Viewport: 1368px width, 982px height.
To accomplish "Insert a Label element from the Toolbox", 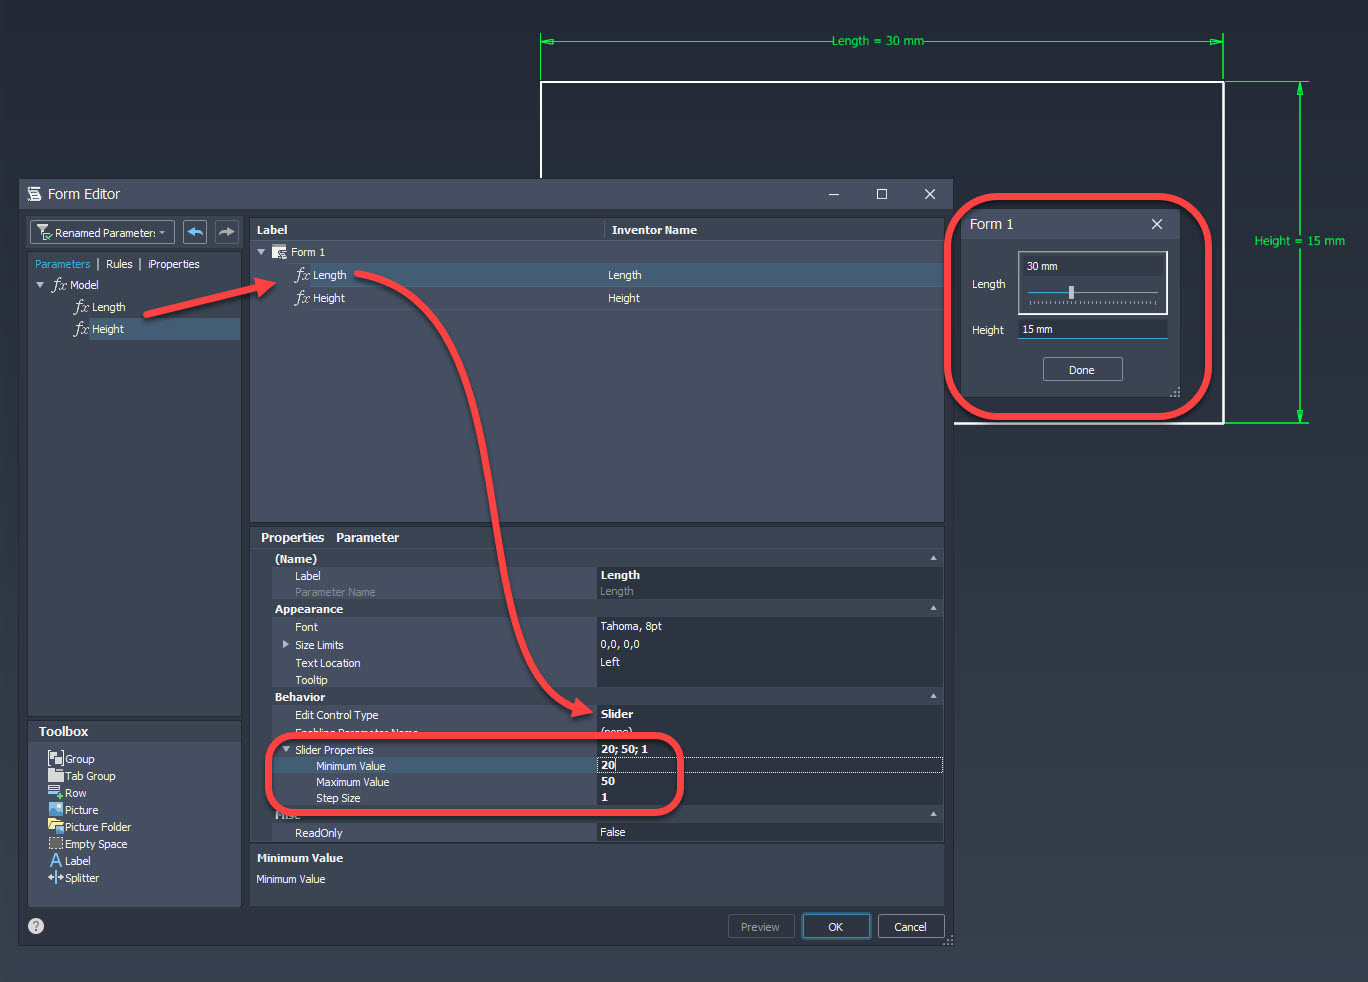I will point(76,860).
